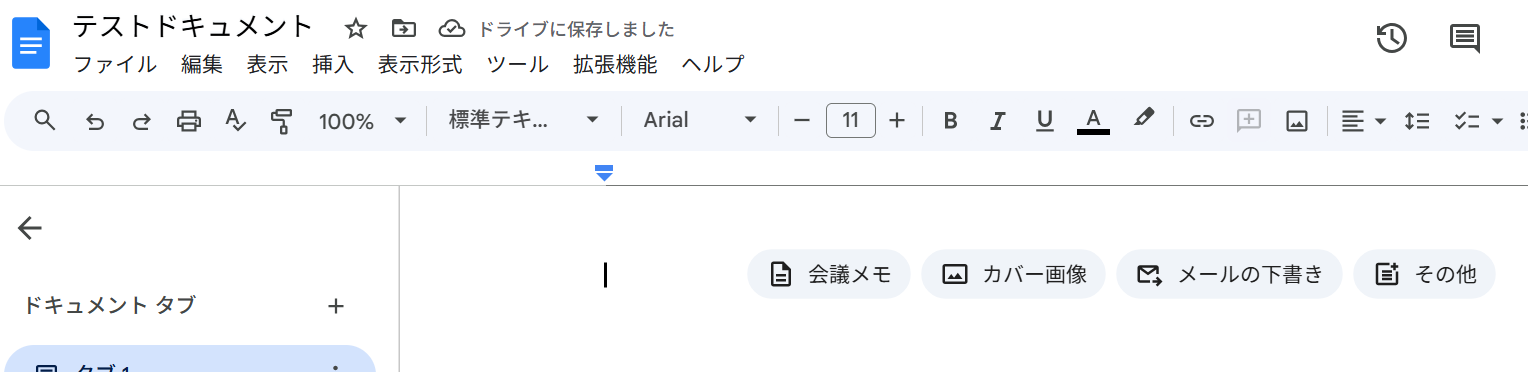Toggle underline formatting
Viewport: 1528px width, 372px height.
(x=1045, y=121)
